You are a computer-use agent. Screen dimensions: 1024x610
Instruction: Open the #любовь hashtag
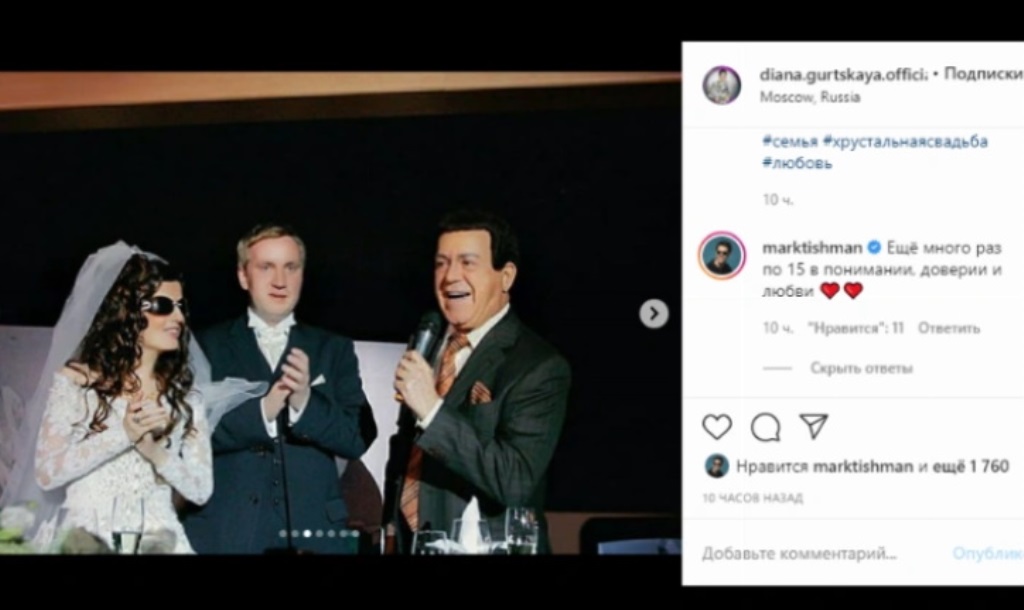(x=797, y=163)
